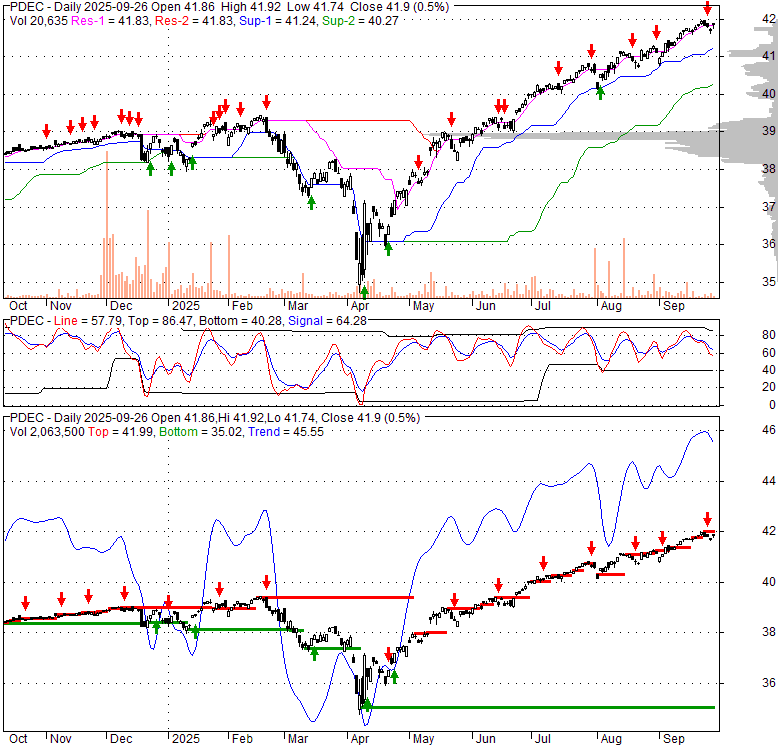Click the Aug label on bottom chart axis
The height and width of the screenshot is (745, 780).
point(611,739)
